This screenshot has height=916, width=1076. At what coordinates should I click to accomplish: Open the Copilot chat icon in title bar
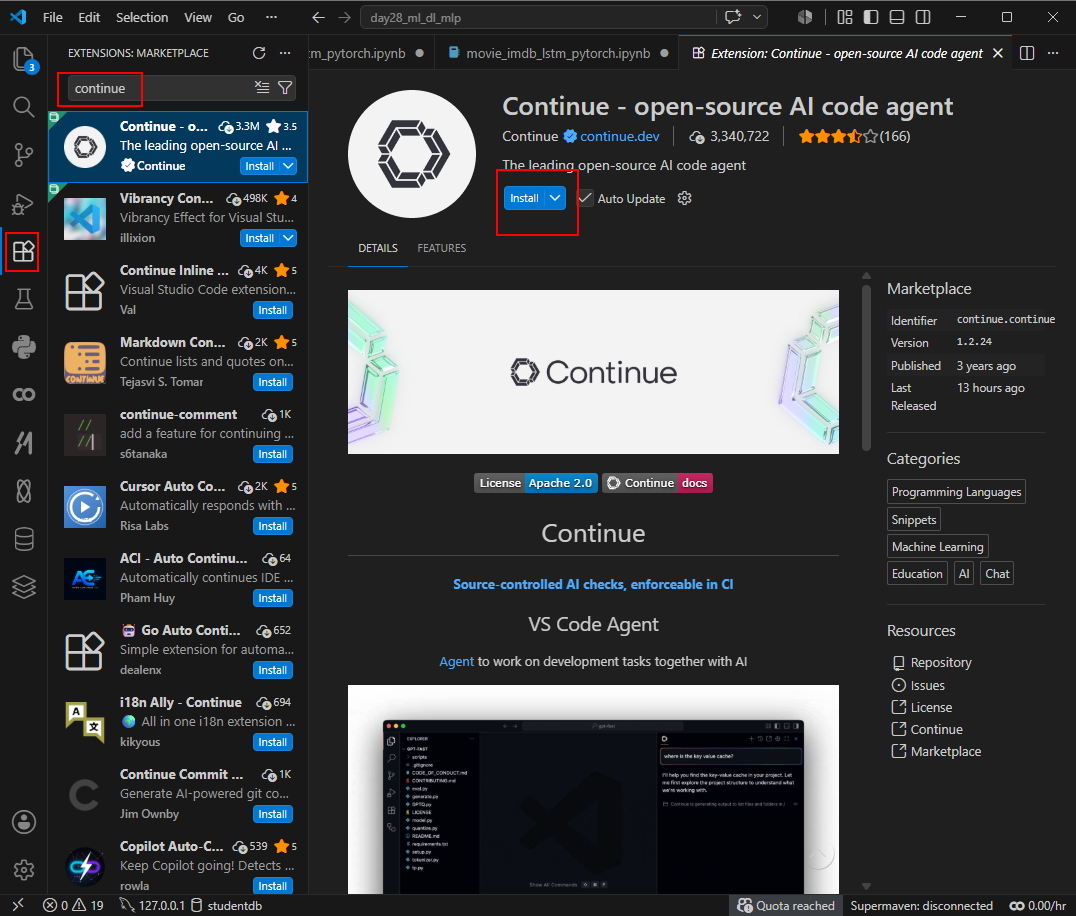pyautogui.click(x=733, y=17)
